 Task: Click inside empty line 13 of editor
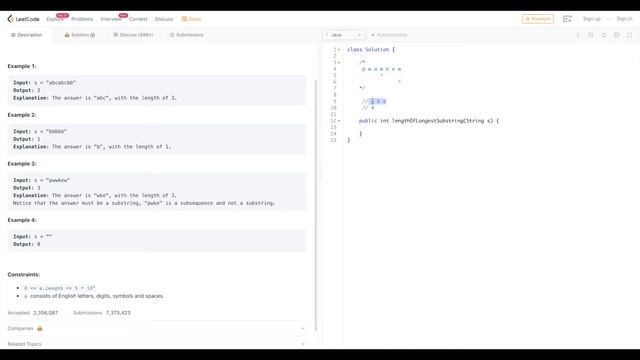(x=490, y=127)
